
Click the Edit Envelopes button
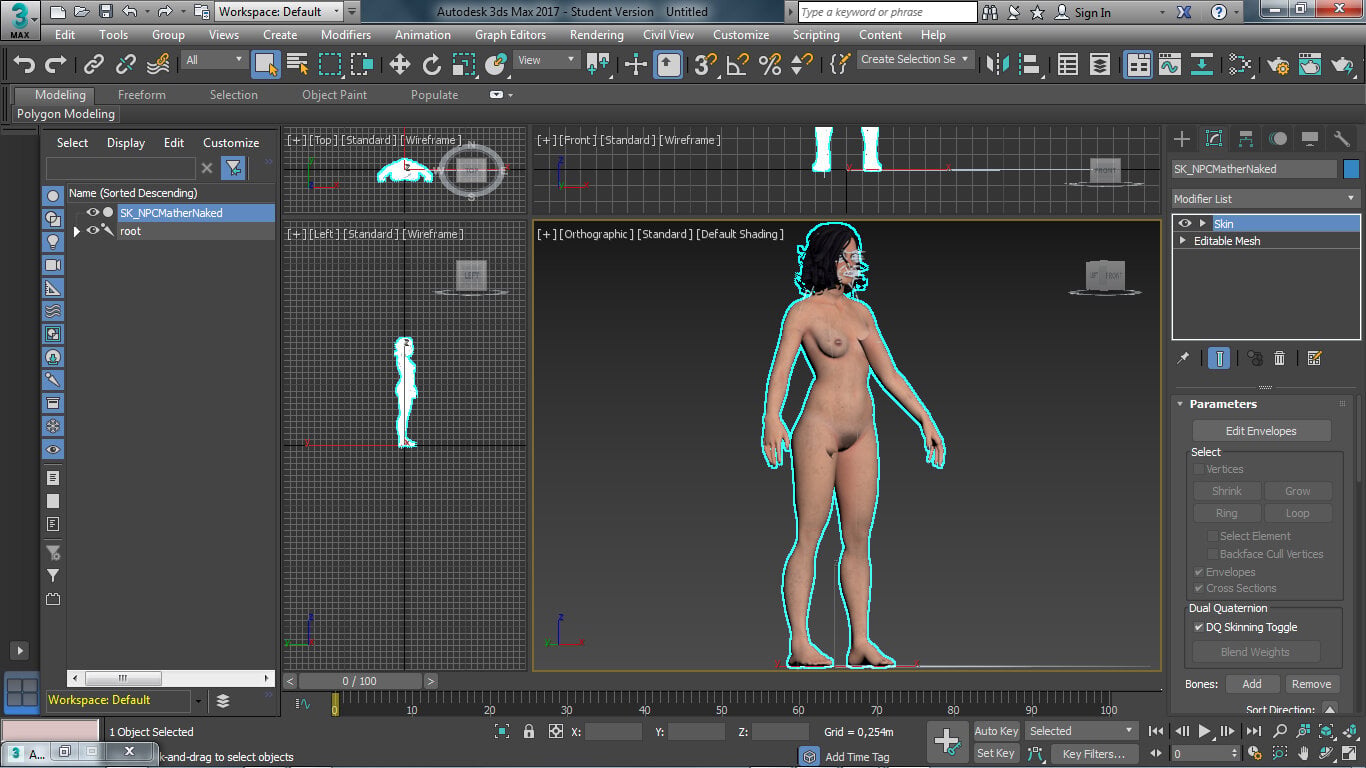[x=1261, y=431]
